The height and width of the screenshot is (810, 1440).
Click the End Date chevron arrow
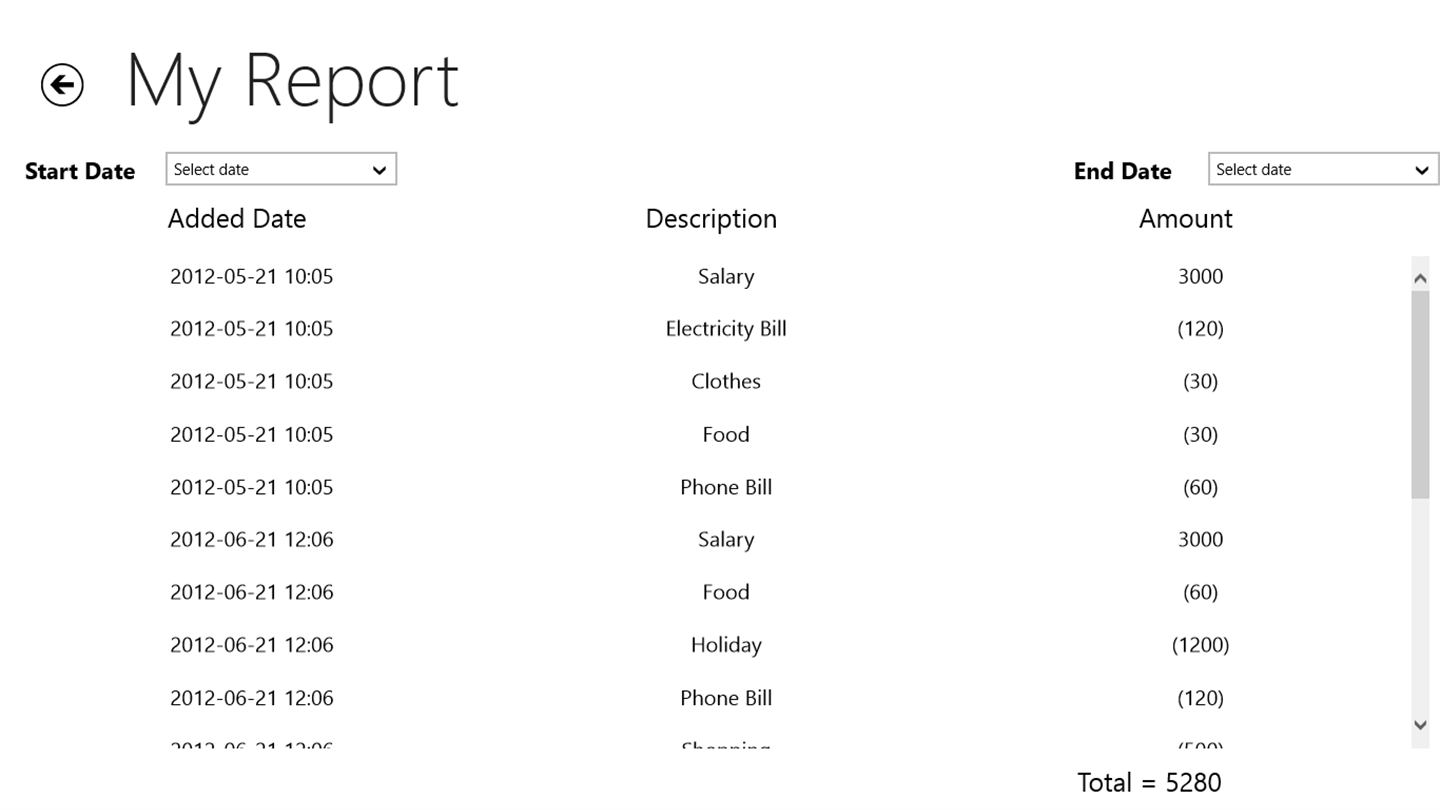[1421, 170]
